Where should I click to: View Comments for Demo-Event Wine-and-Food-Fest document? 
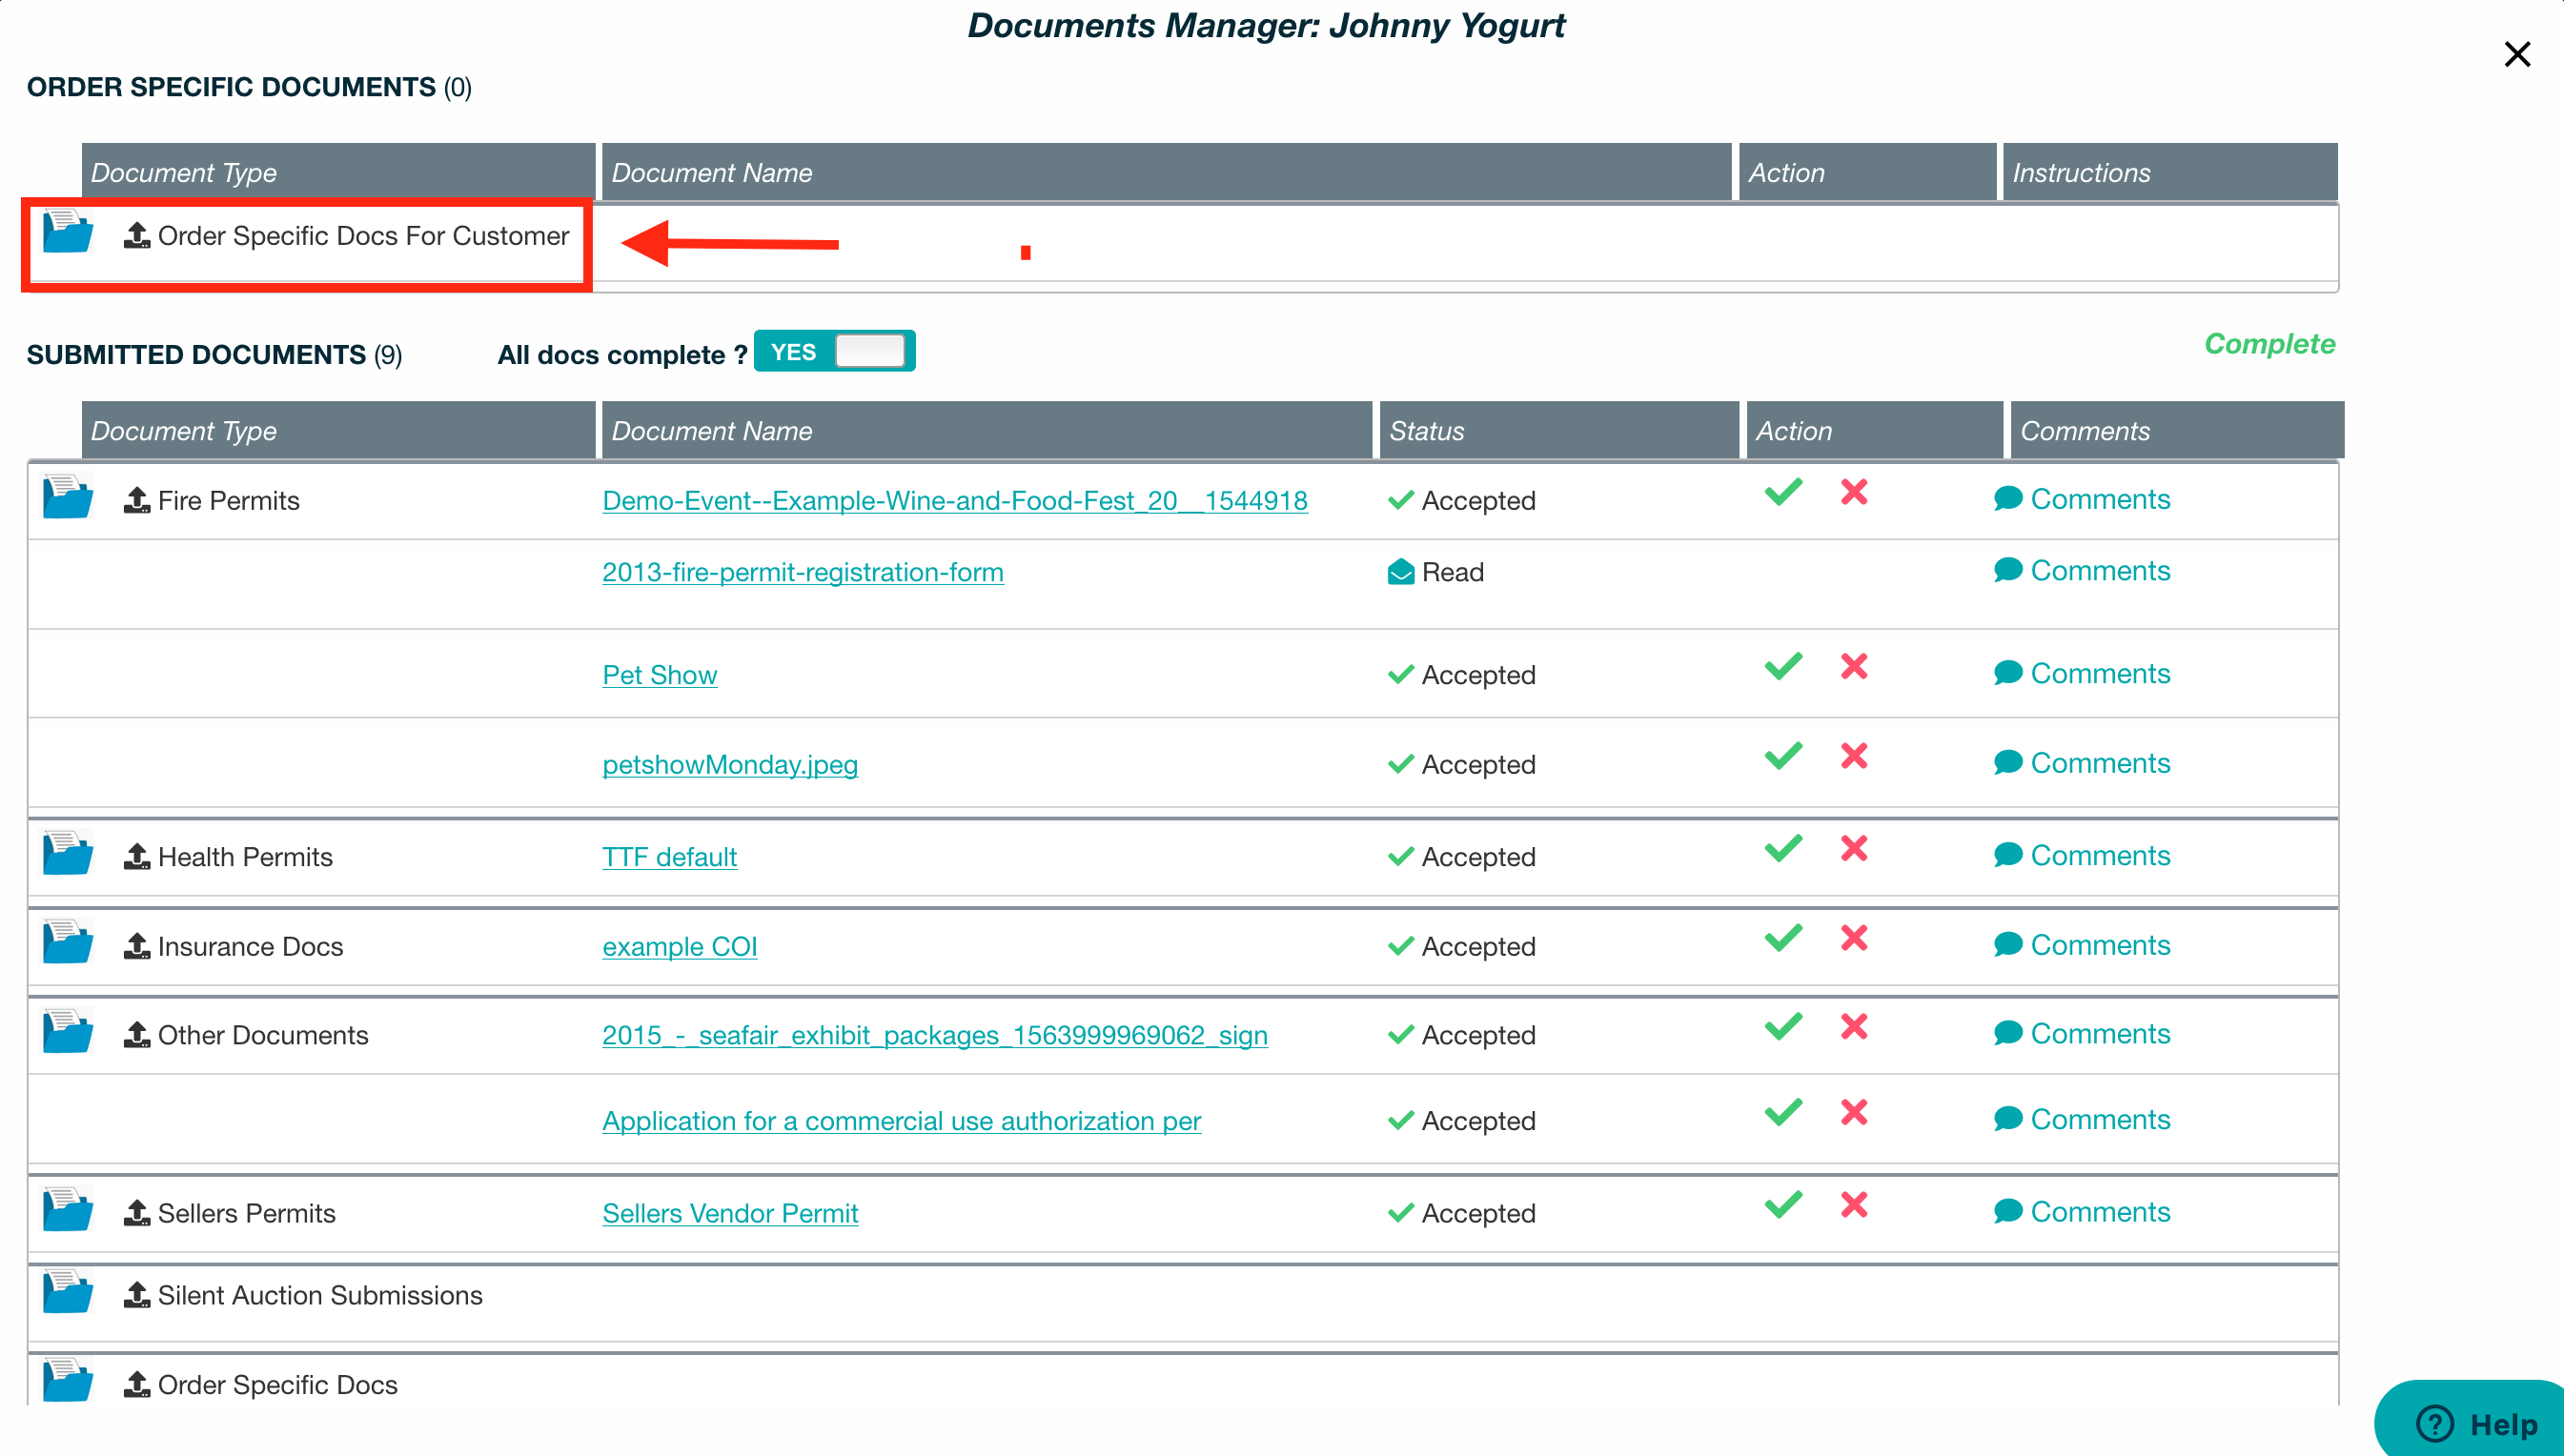coord(2082,499)
